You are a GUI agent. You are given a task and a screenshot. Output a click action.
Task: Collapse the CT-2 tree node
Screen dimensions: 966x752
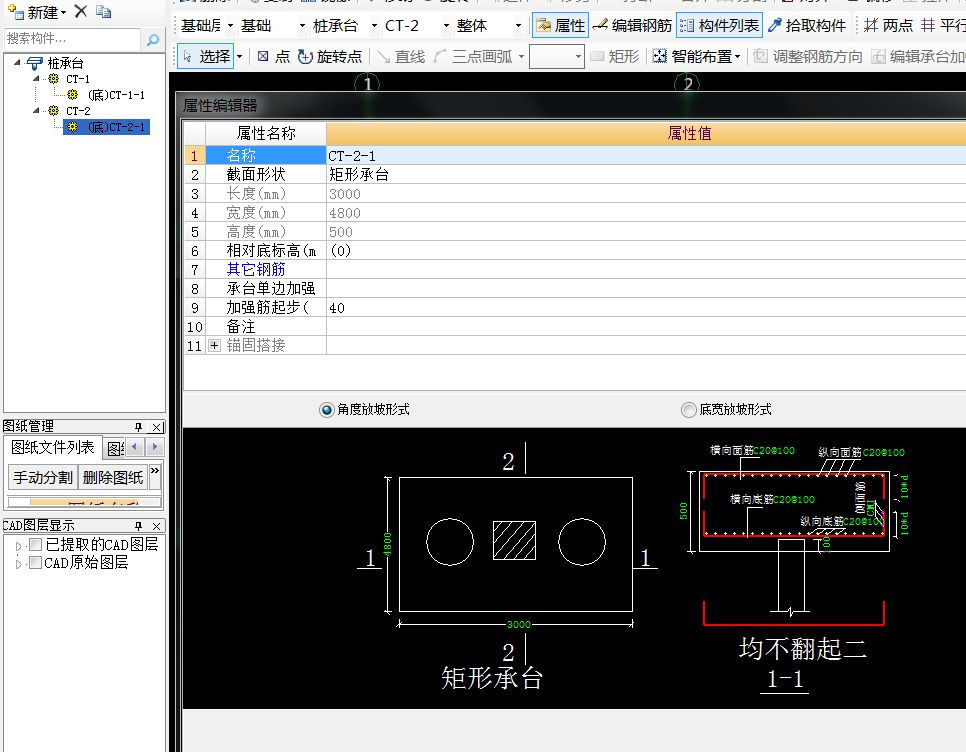(x=36, y=110)
